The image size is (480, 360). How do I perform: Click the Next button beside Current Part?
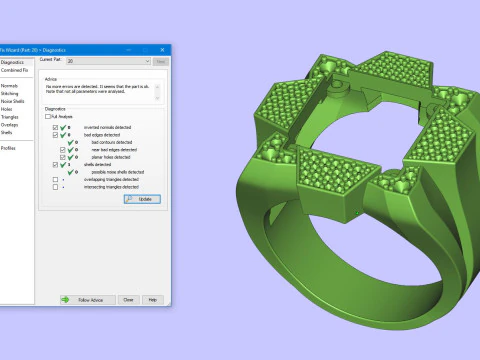click(x=161, y=61)
